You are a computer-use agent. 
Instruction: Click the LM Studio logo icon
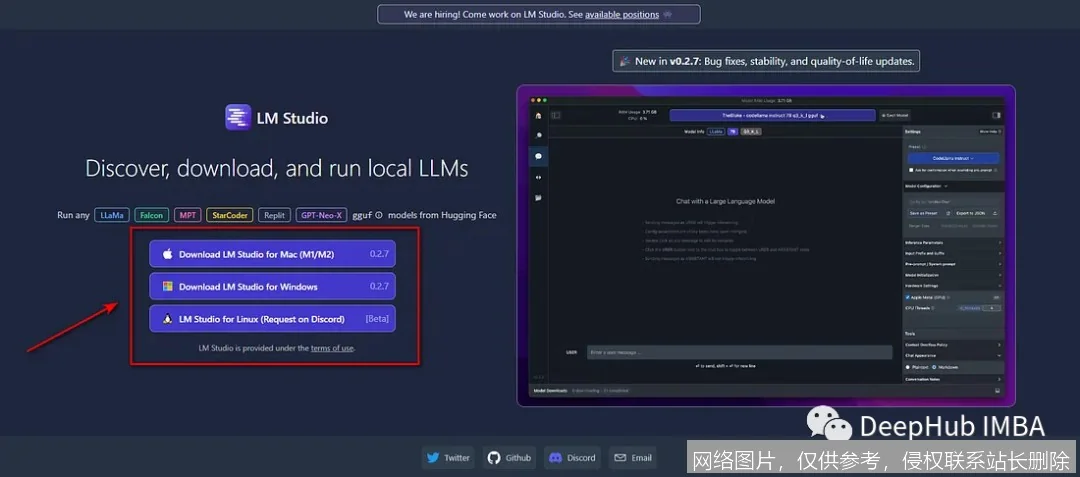238,117
